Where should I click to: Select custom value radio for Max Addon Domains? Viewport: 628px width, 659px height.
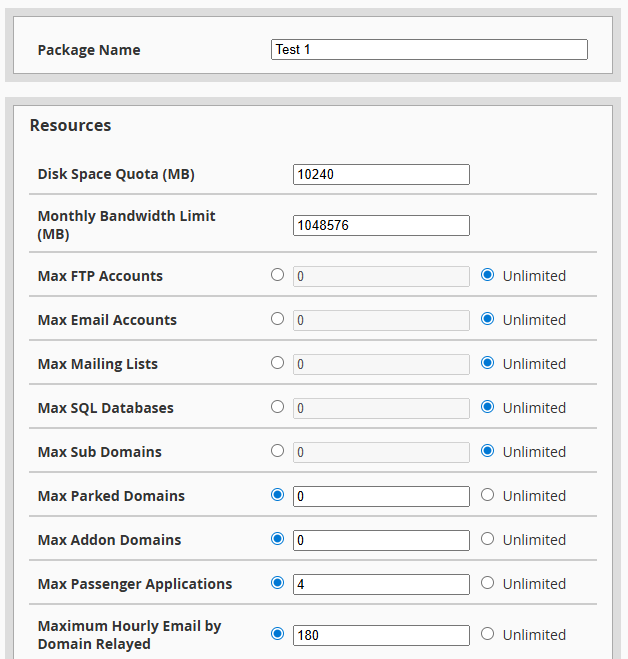coord(277,539)
